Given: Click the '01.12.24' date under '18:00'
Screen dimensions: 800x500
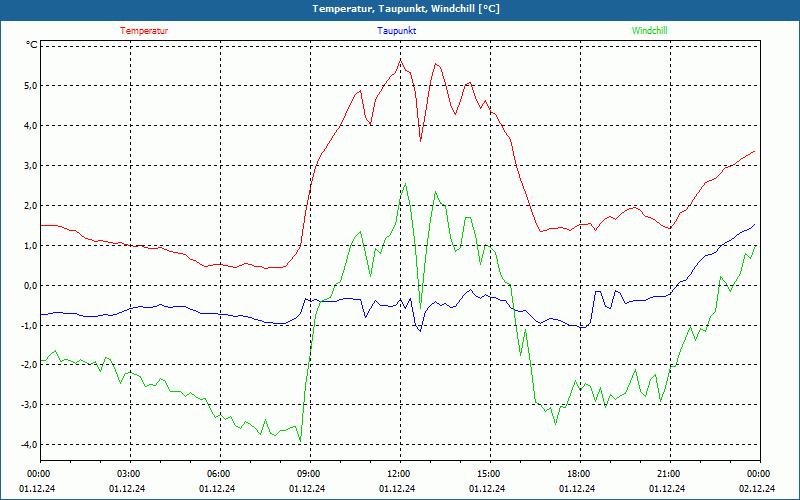Looking at the screenshot, I should pos(577,488).
